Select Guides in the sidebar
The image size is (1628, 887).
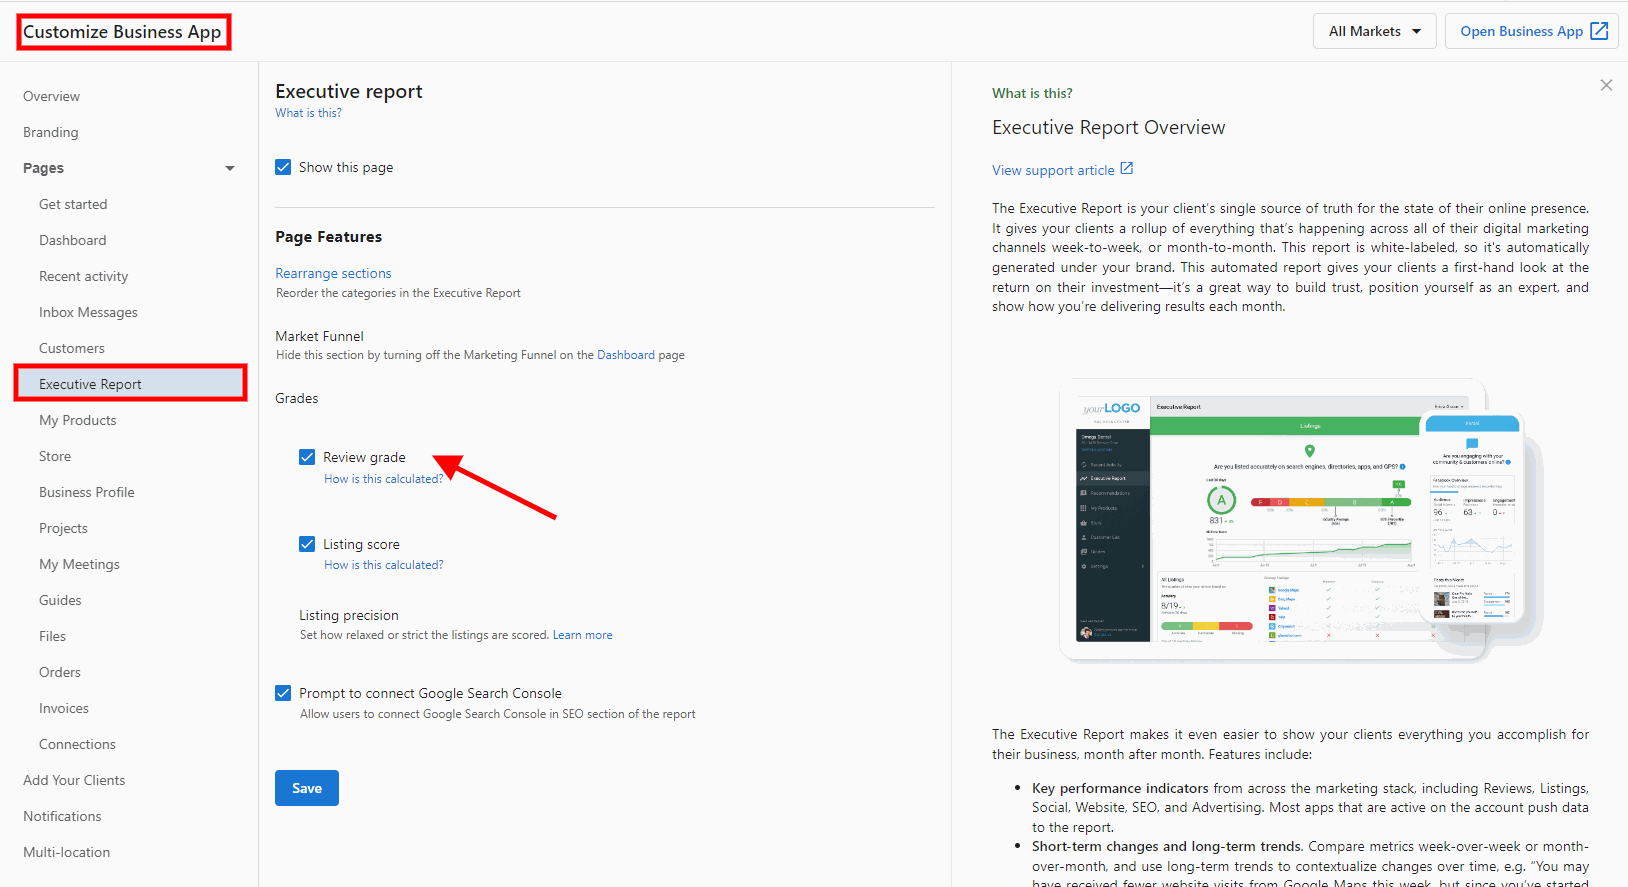pyautogui.click(x=61, y=600)
